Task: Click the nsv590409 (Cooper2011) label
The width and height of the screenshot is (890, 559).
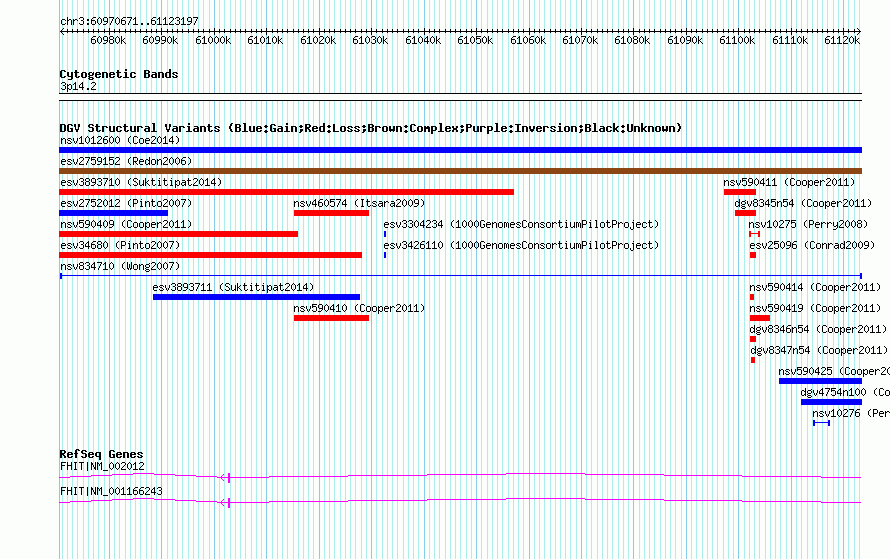Action: 126,224
